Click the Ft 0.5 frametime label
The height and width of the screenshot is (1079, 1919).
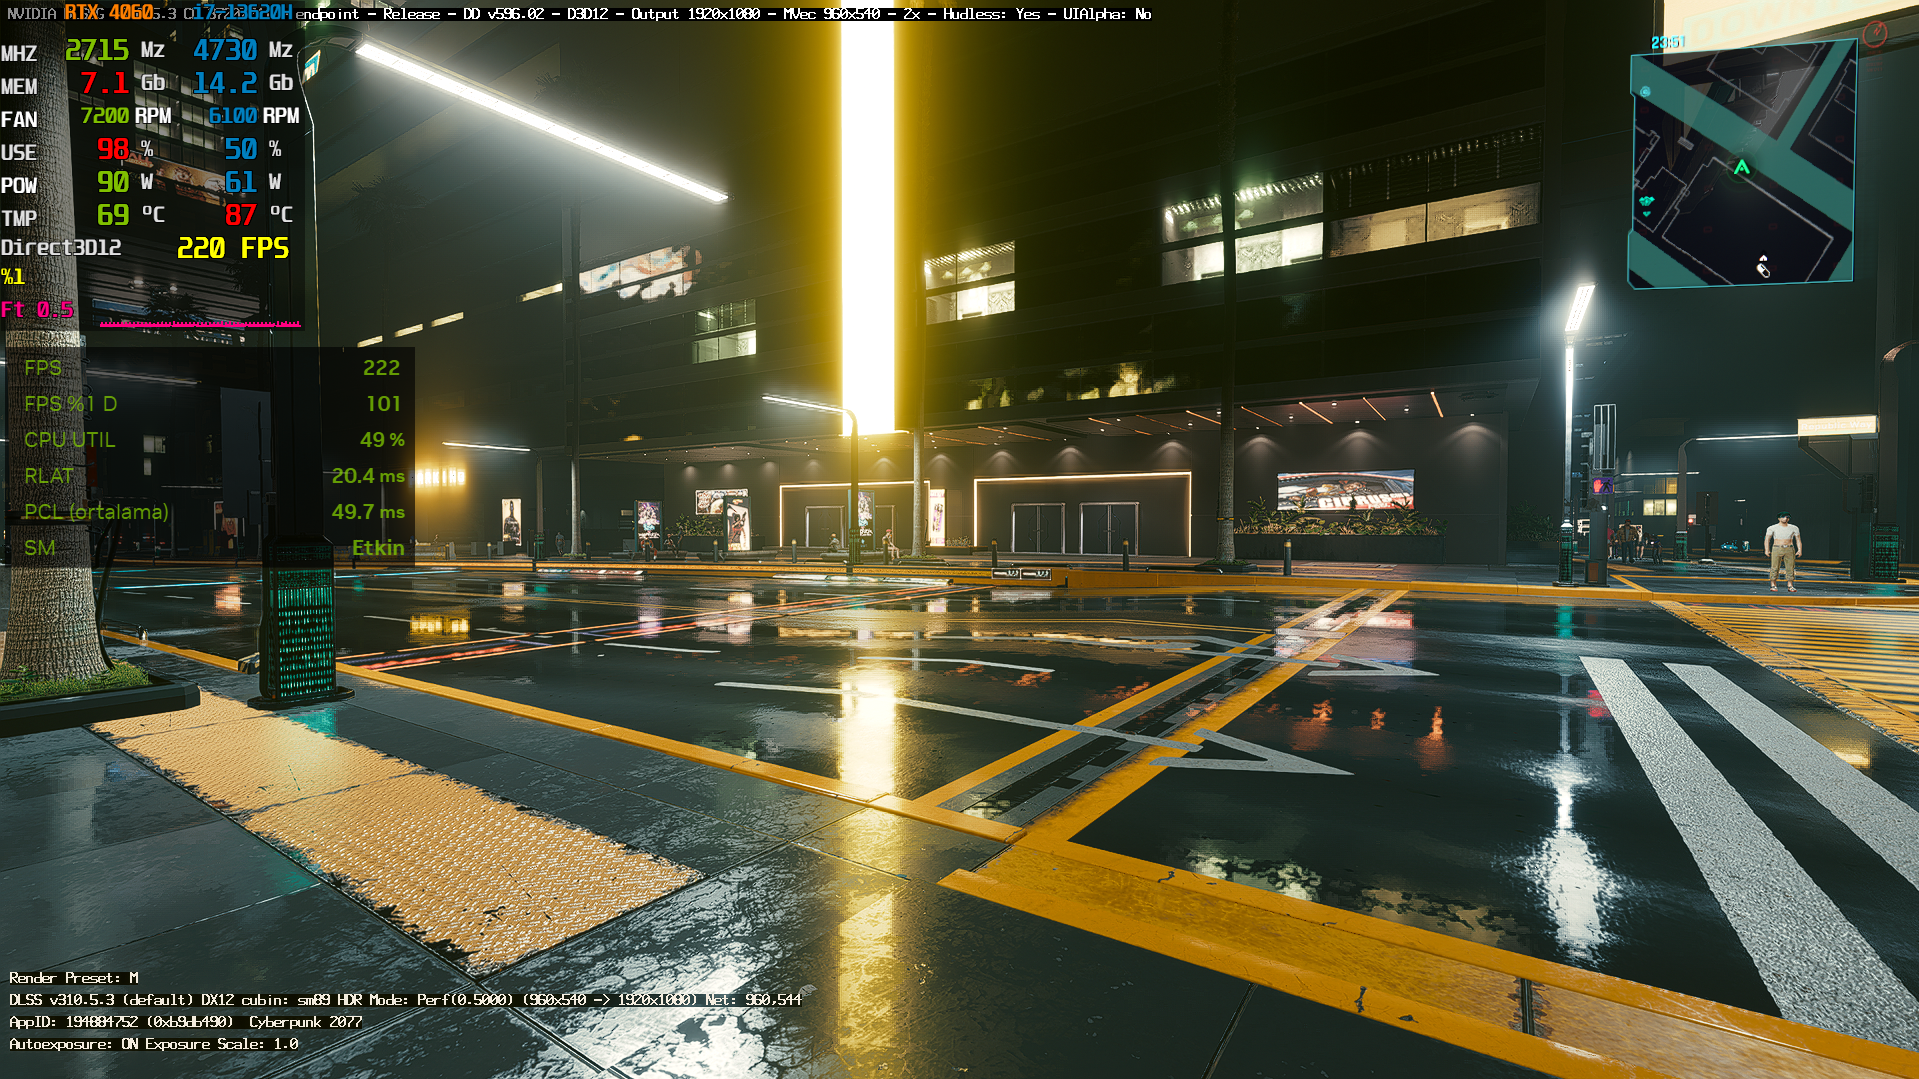(37, 310)
